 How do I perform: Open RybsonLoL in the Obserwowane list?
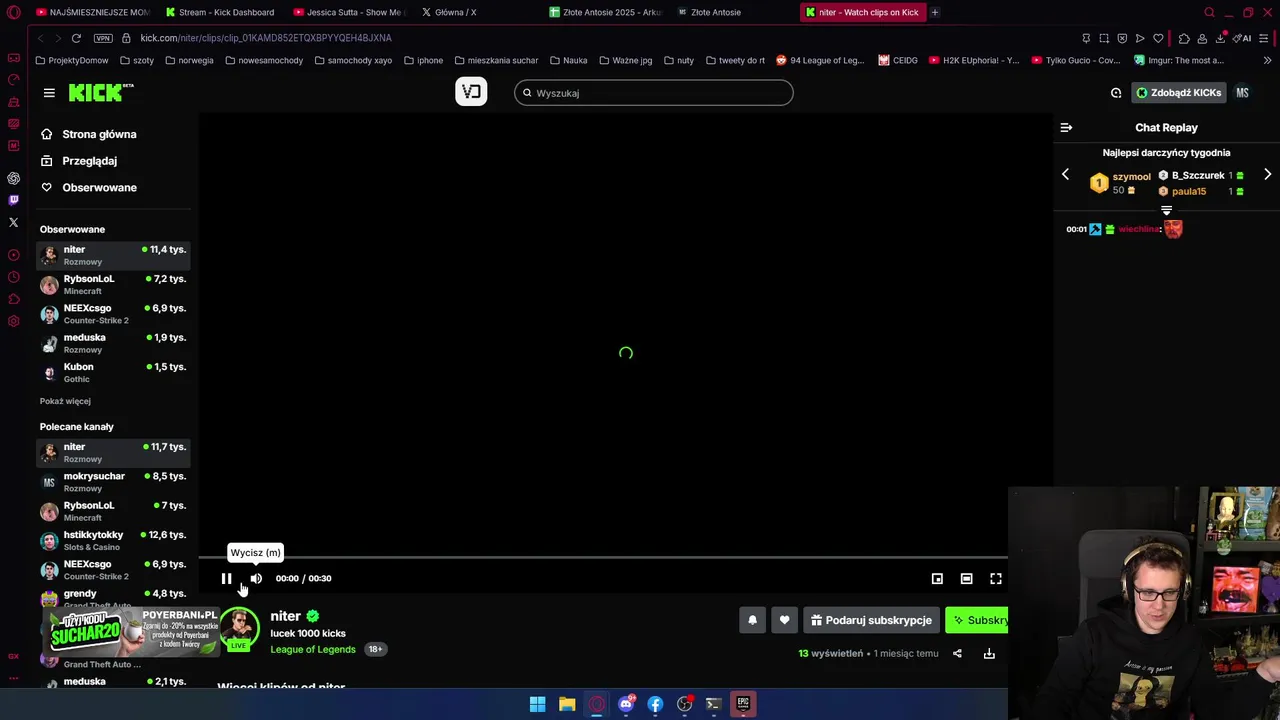pyautogui.click(x=113, y=284)
